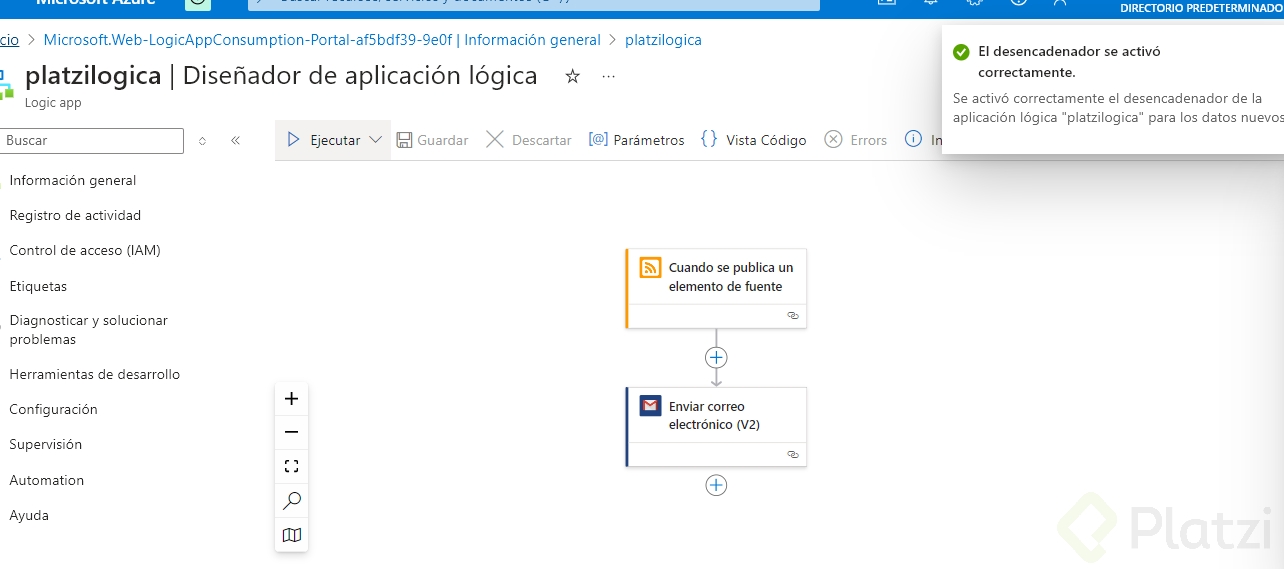Click the Logic app resource icon

[x=7, y=84]
